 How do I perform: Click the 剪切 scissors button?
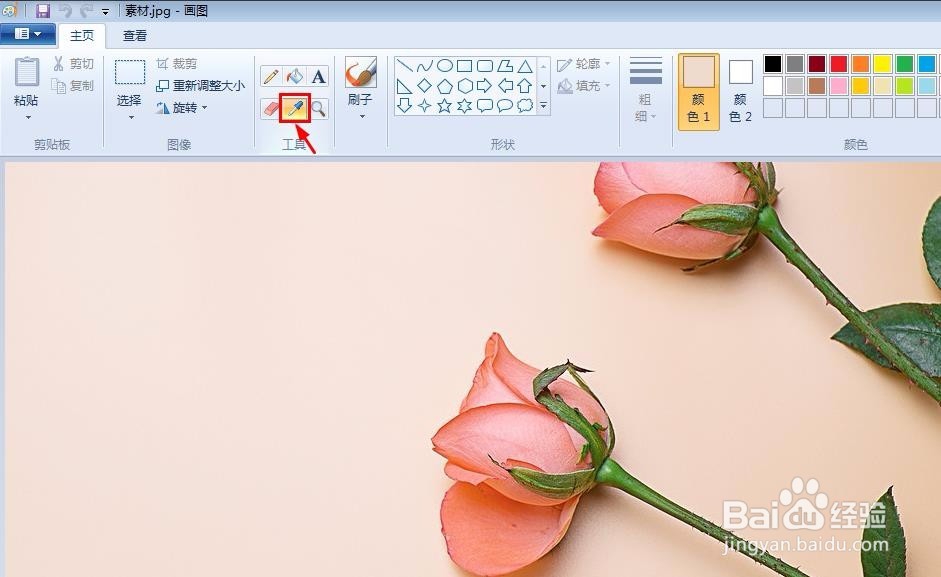[x=73, y=64]
